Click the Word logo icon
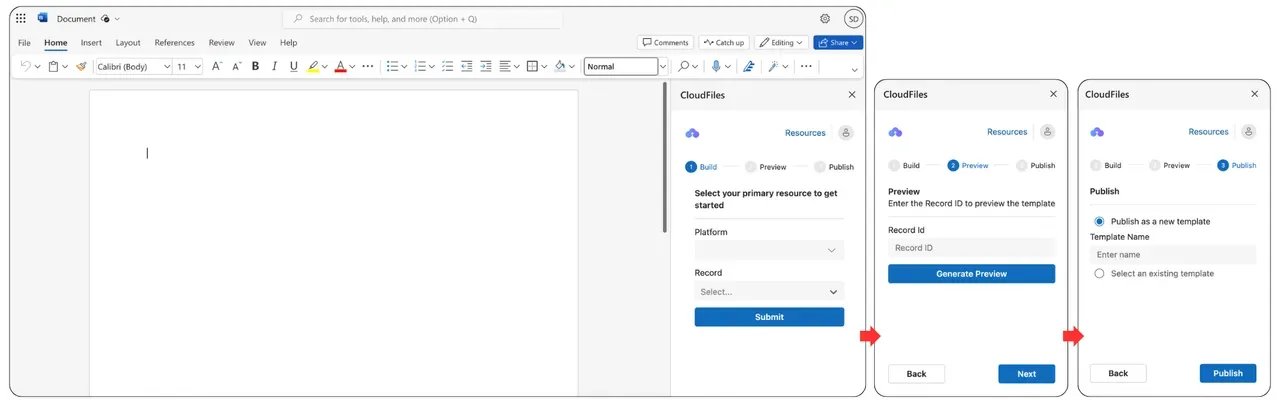Viewport: 1280px width, 403px height. pos(42,18)
